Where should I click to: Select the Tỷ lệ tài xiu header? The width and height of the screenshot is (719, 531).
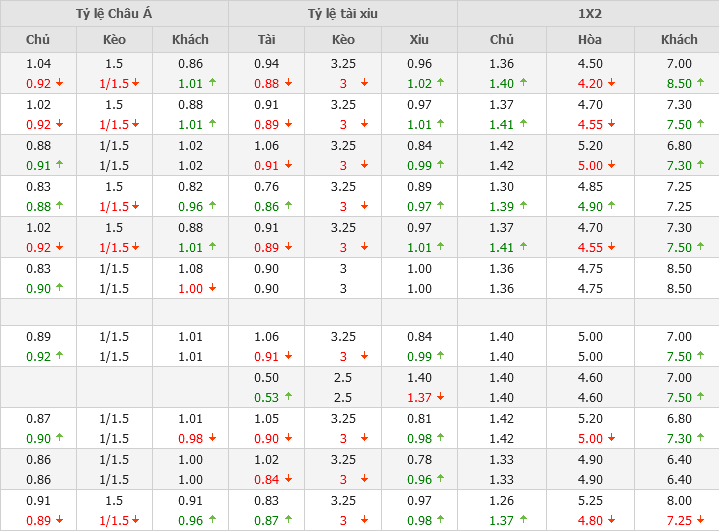coord(343,14)
